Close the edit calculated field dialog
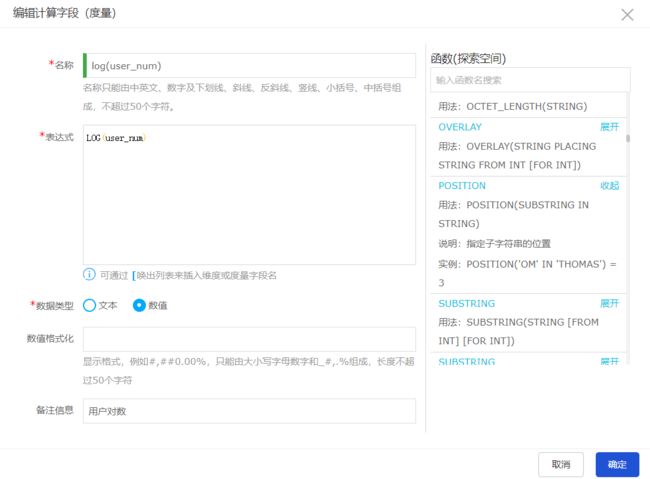Viewport: 650px width, 479px height. point(627,15)
